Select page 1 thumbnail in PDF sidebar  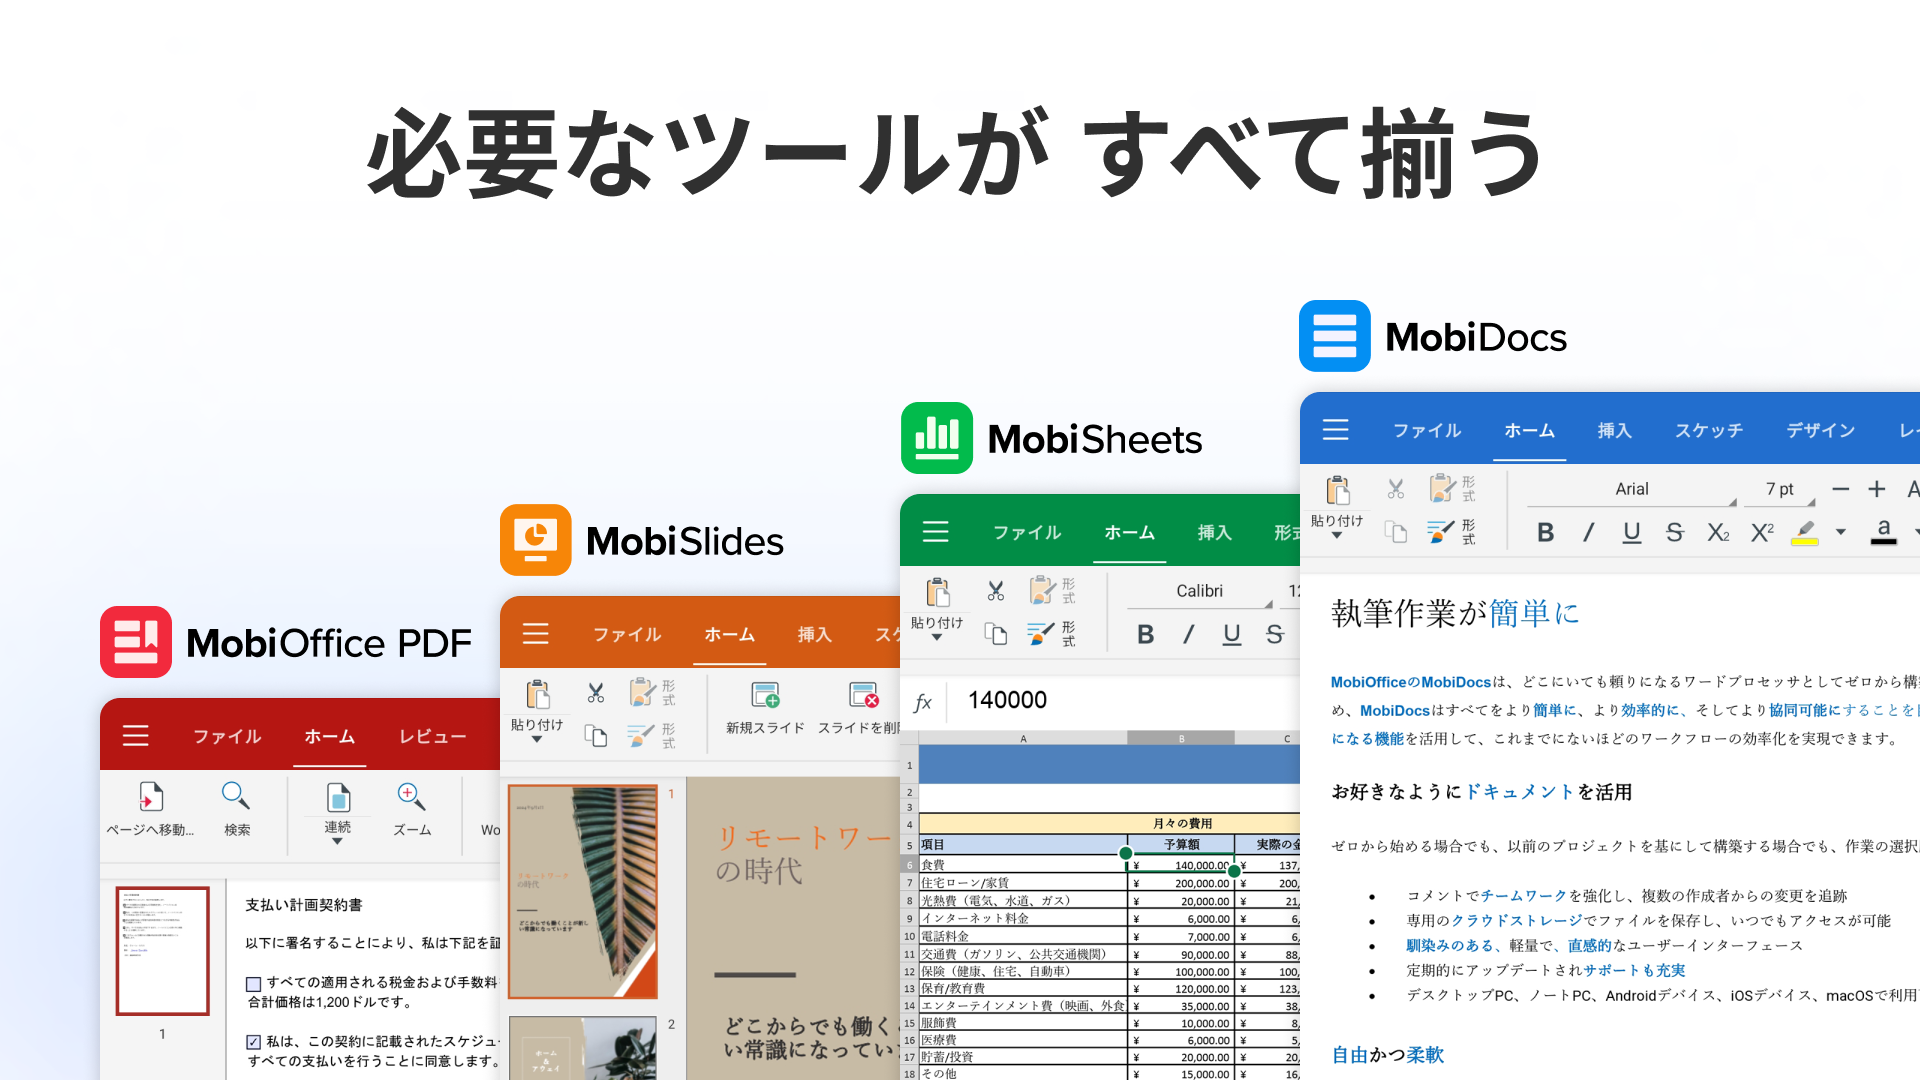[x=163, y=951]
